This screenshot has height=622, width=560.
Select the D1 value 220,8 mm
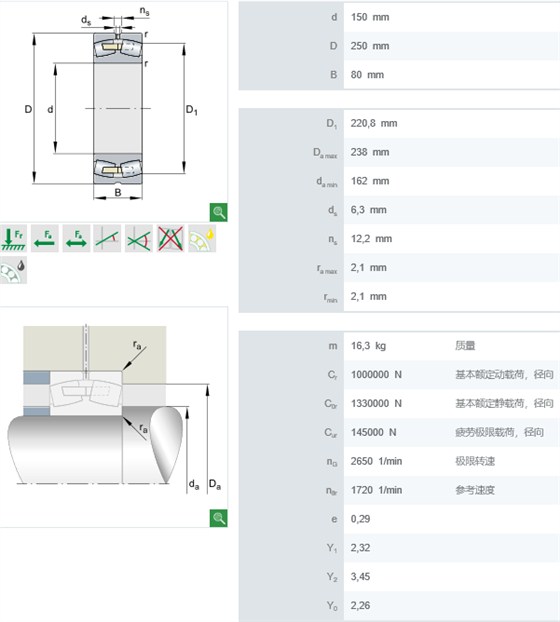pyautogui.click(x=374, y=123)
